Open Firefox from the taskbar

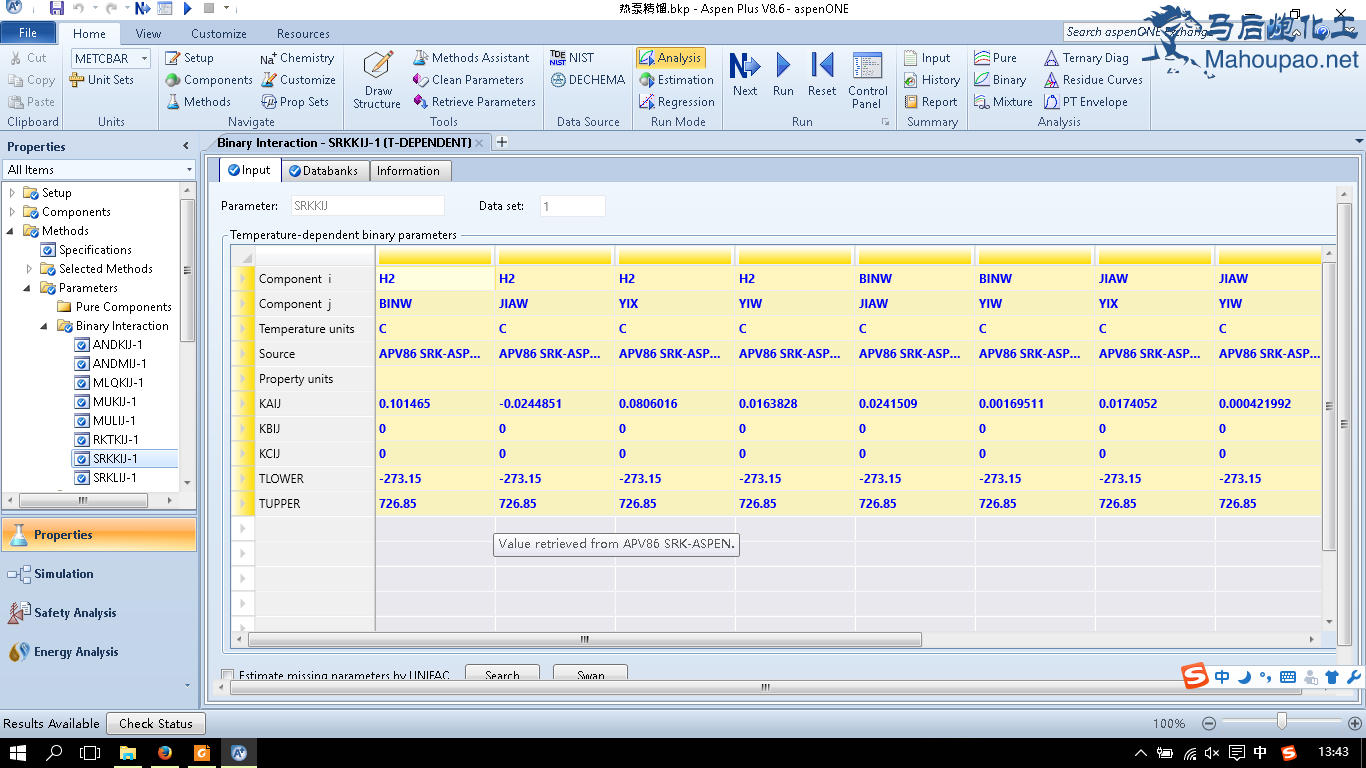[165, 753]
